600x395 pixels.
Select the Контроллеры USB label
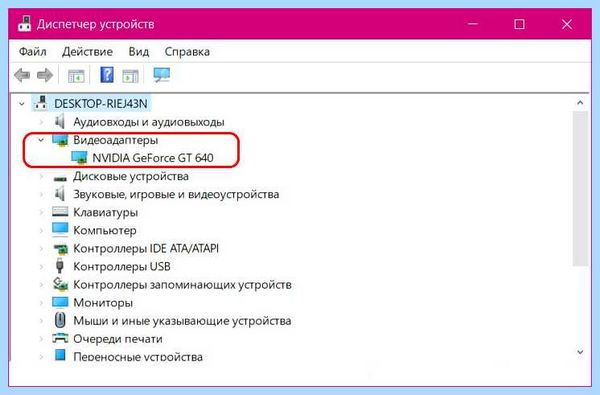click(x=122, y=266)
